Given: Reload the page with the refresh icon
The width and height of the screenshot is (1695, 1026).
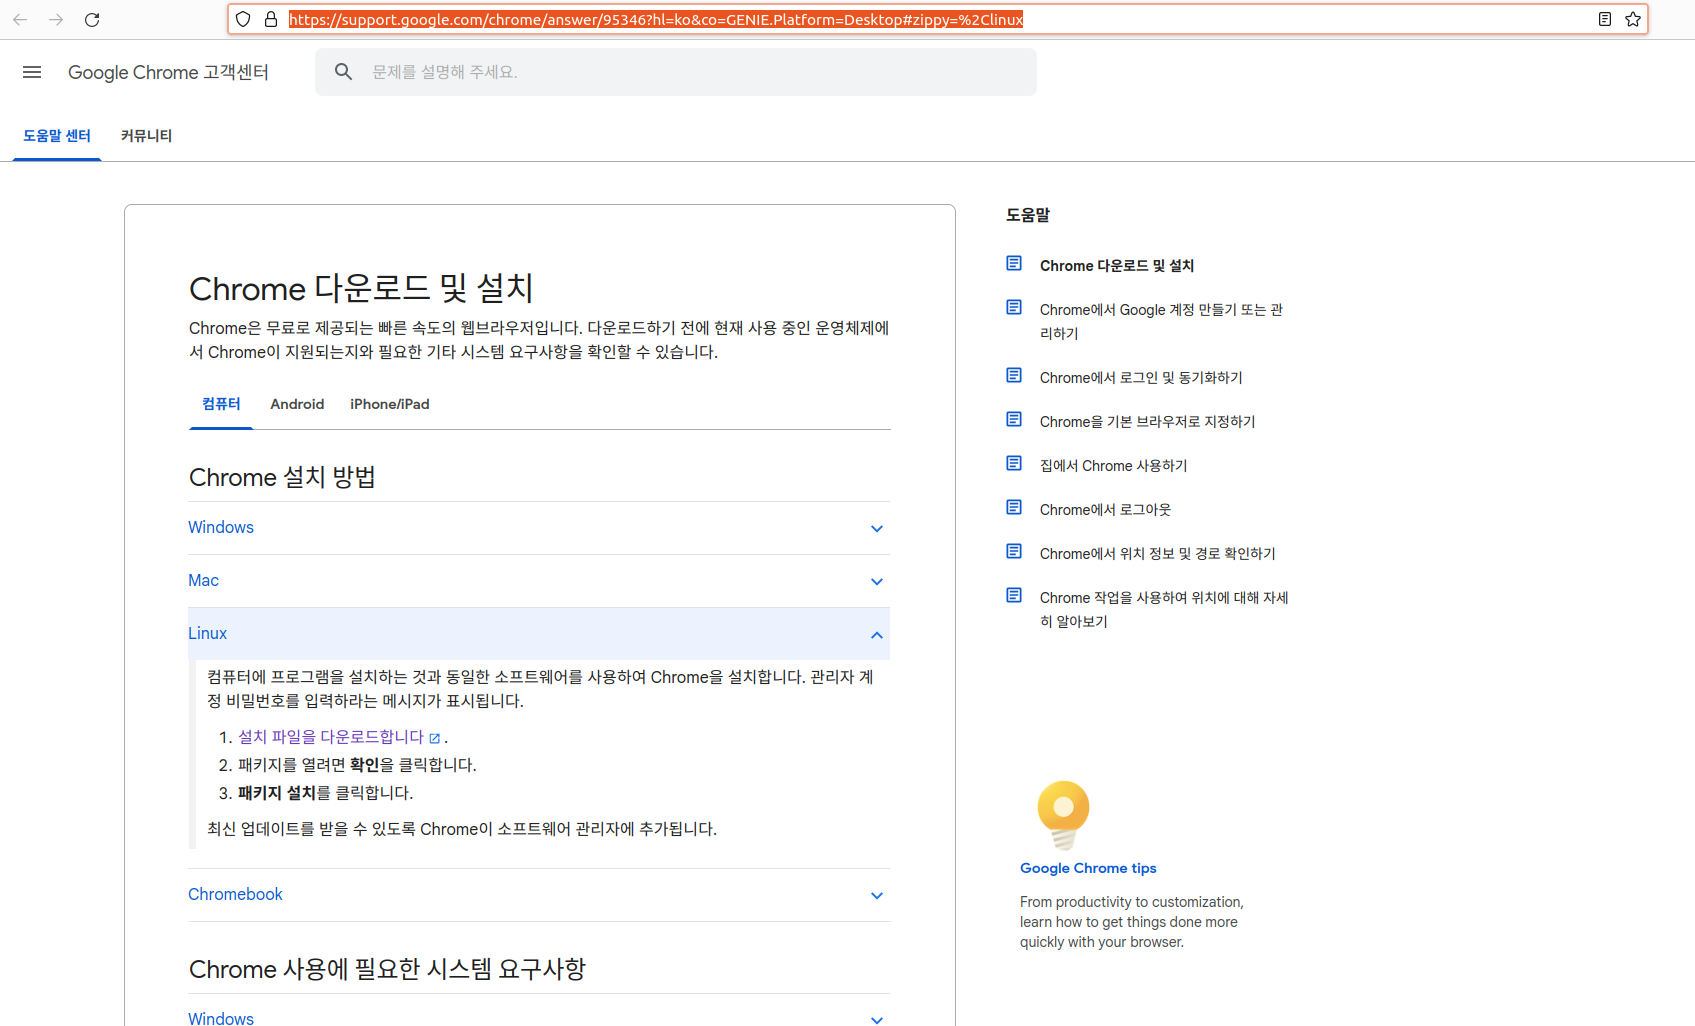Looking at the screenshot, I should pyautogui.click(x=92, y=19).
